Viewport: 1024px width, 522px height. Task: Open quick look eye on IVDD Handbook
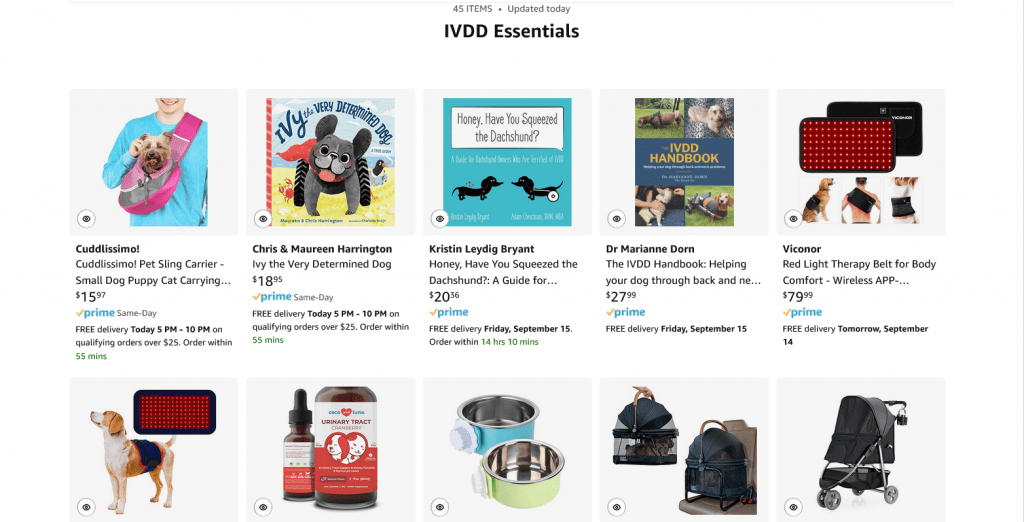[x=616, y=219]
